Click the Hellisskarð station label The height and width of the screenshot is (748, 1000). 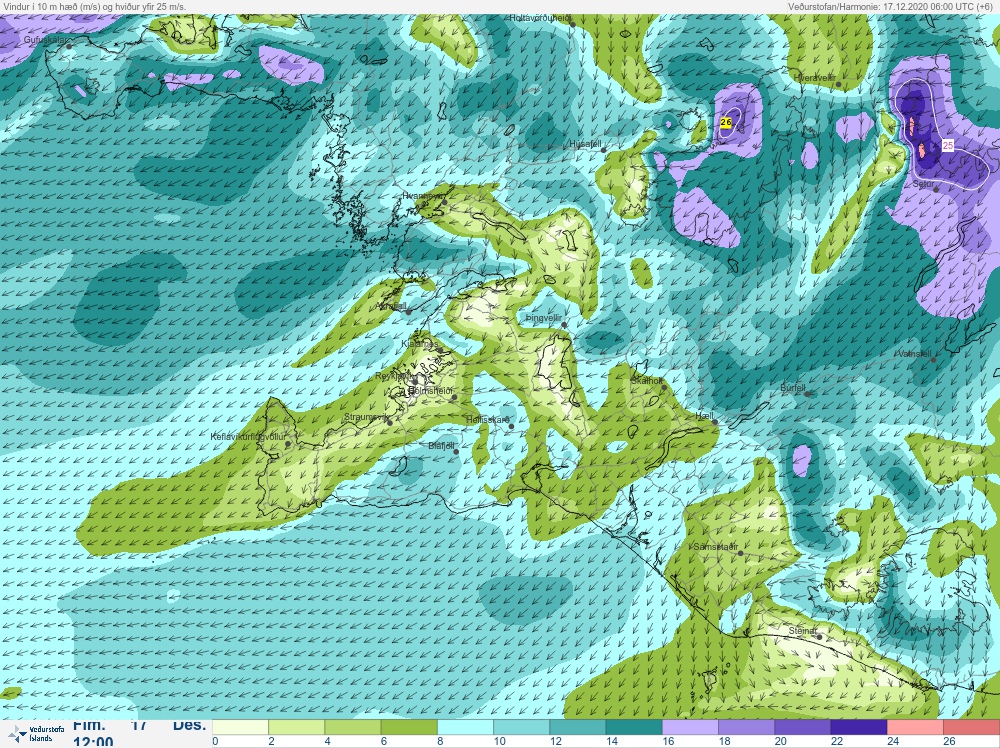pyautogui.click(x=488, y=420)
